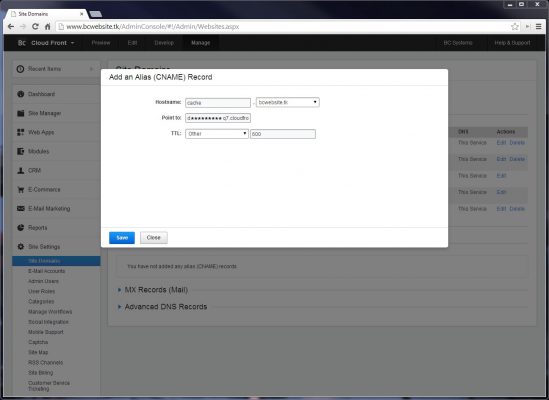Open Help & Support menu
549x400 pixels.
512,43
